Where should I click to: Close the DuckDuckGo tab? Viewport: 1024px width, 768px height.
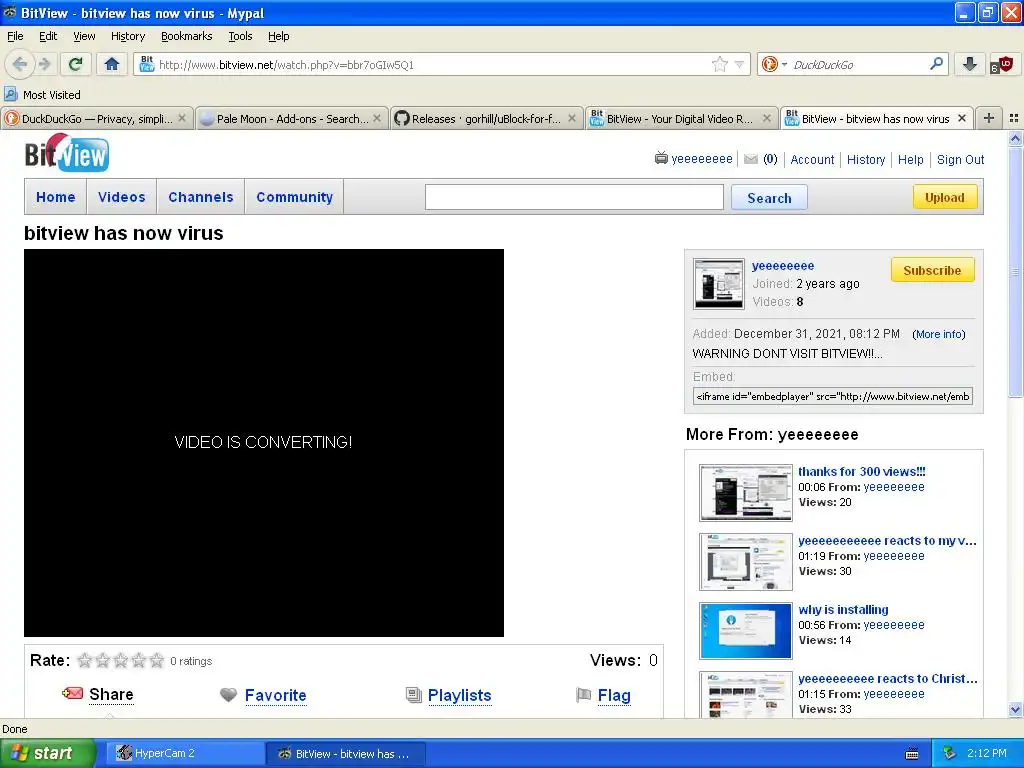(x=182, y=118)
